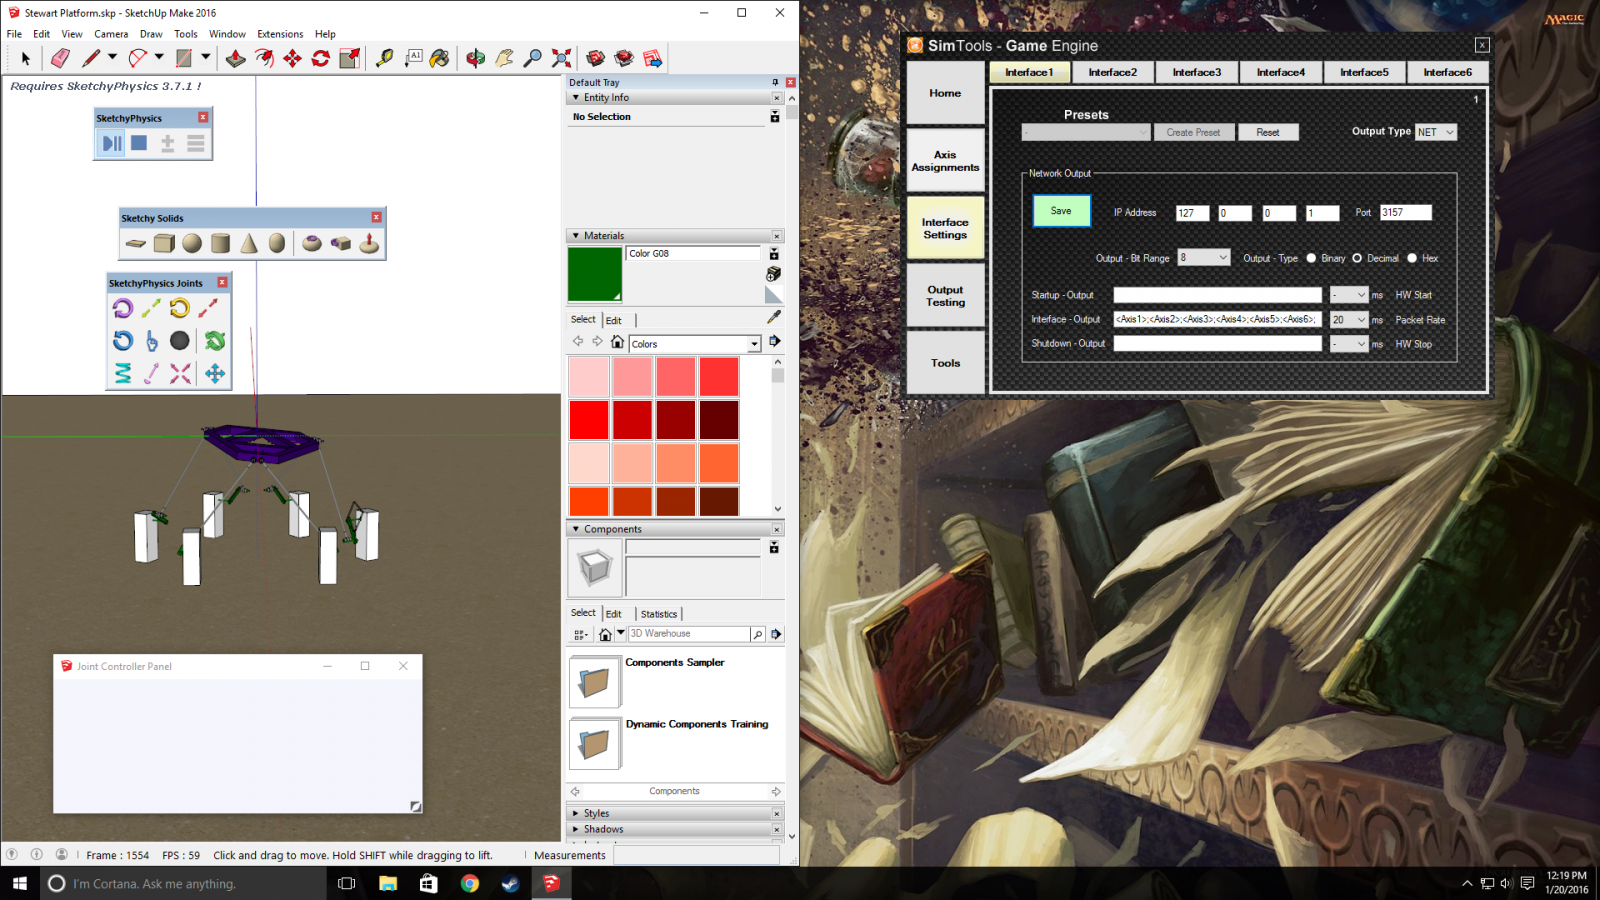Viewport: 1600px width, 900px height.
Task: Pick the Move tool with red arrows
Action: (292, 58)
